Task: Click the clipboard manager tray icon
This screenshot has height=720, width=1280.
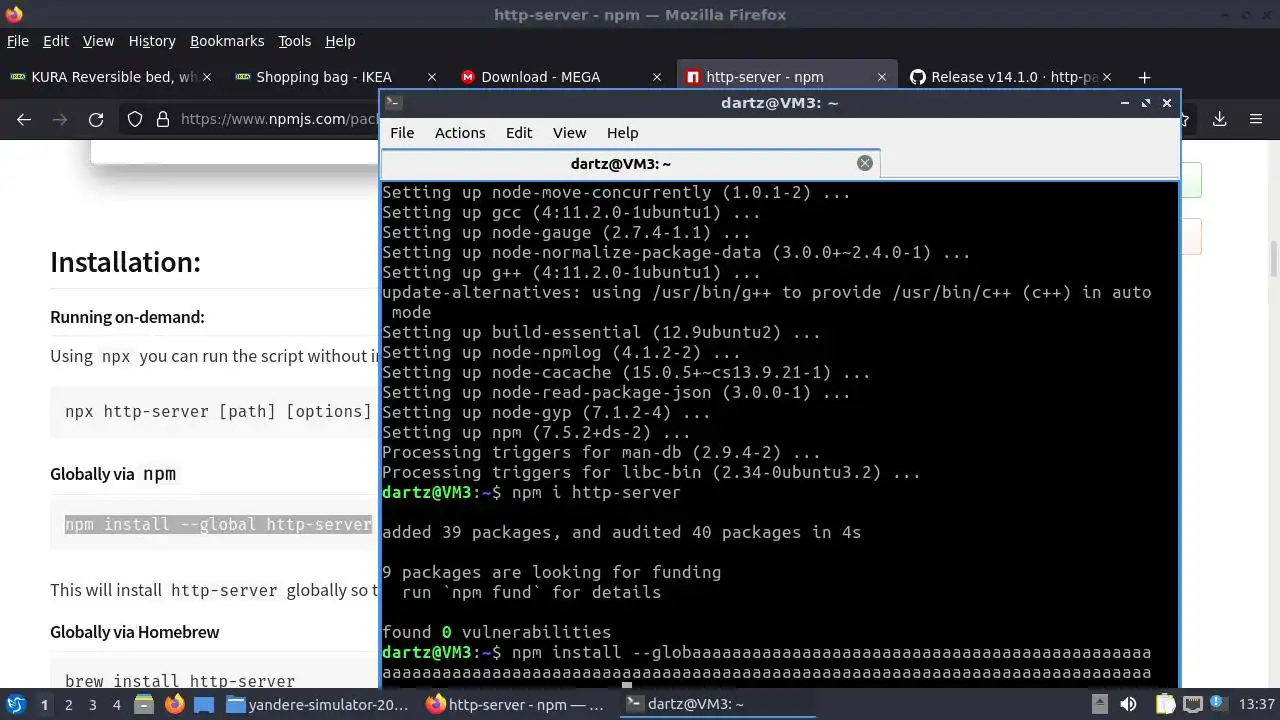Action: click(1164, 704)
